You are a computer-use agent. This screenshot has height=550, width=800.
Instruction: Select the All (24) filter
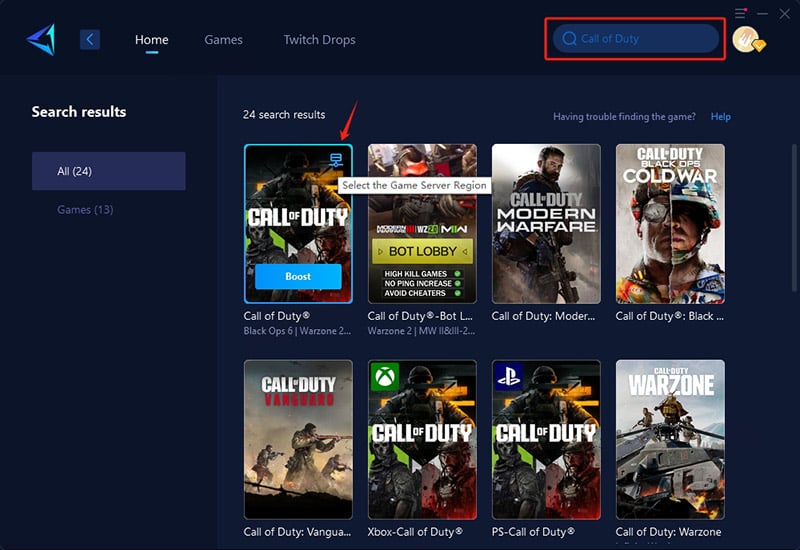pyautogui.click(x=109, y=171)
